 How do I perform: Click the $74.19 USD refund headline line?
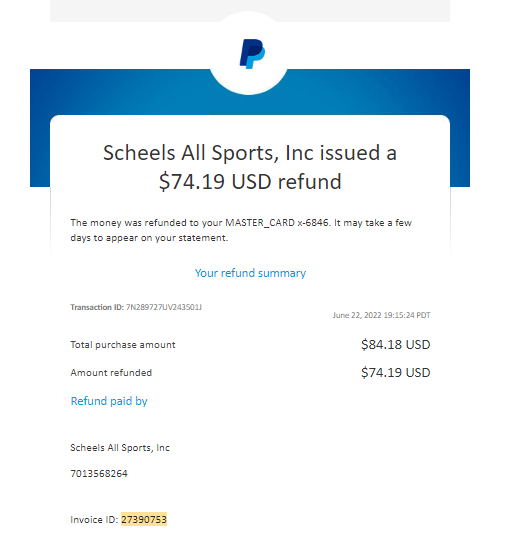coord(250,182)
